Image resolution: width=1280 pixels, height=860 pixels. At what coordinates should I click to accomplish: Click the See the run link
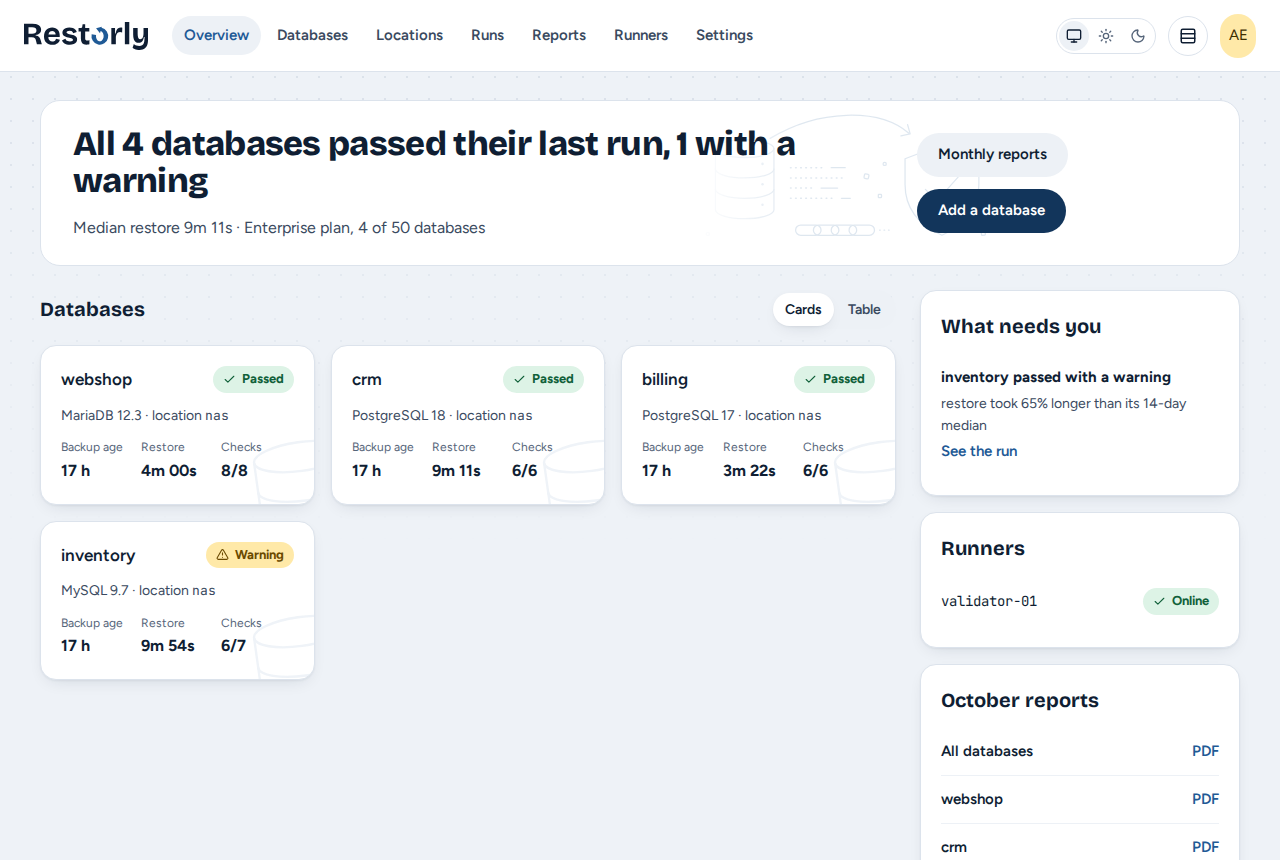[979, 451]
